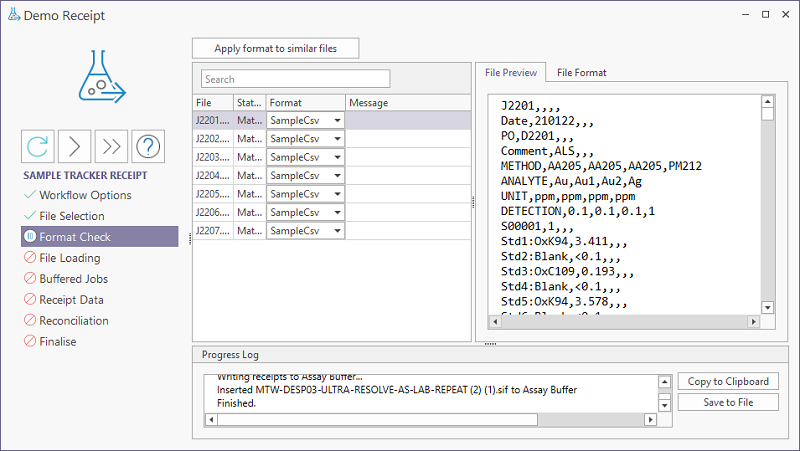Click into the Search input field
800x451 pixels.
point(295,79)
